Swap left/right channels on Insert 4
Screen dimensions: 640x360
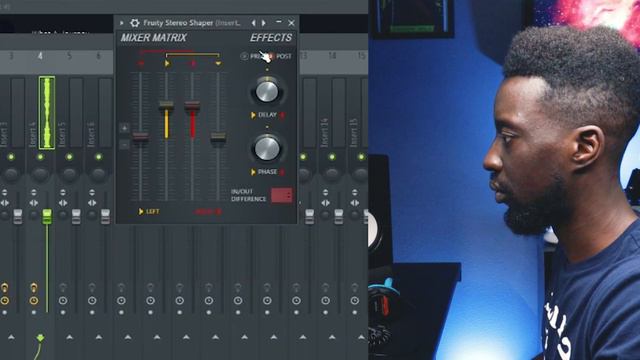(x=34, y=203)
